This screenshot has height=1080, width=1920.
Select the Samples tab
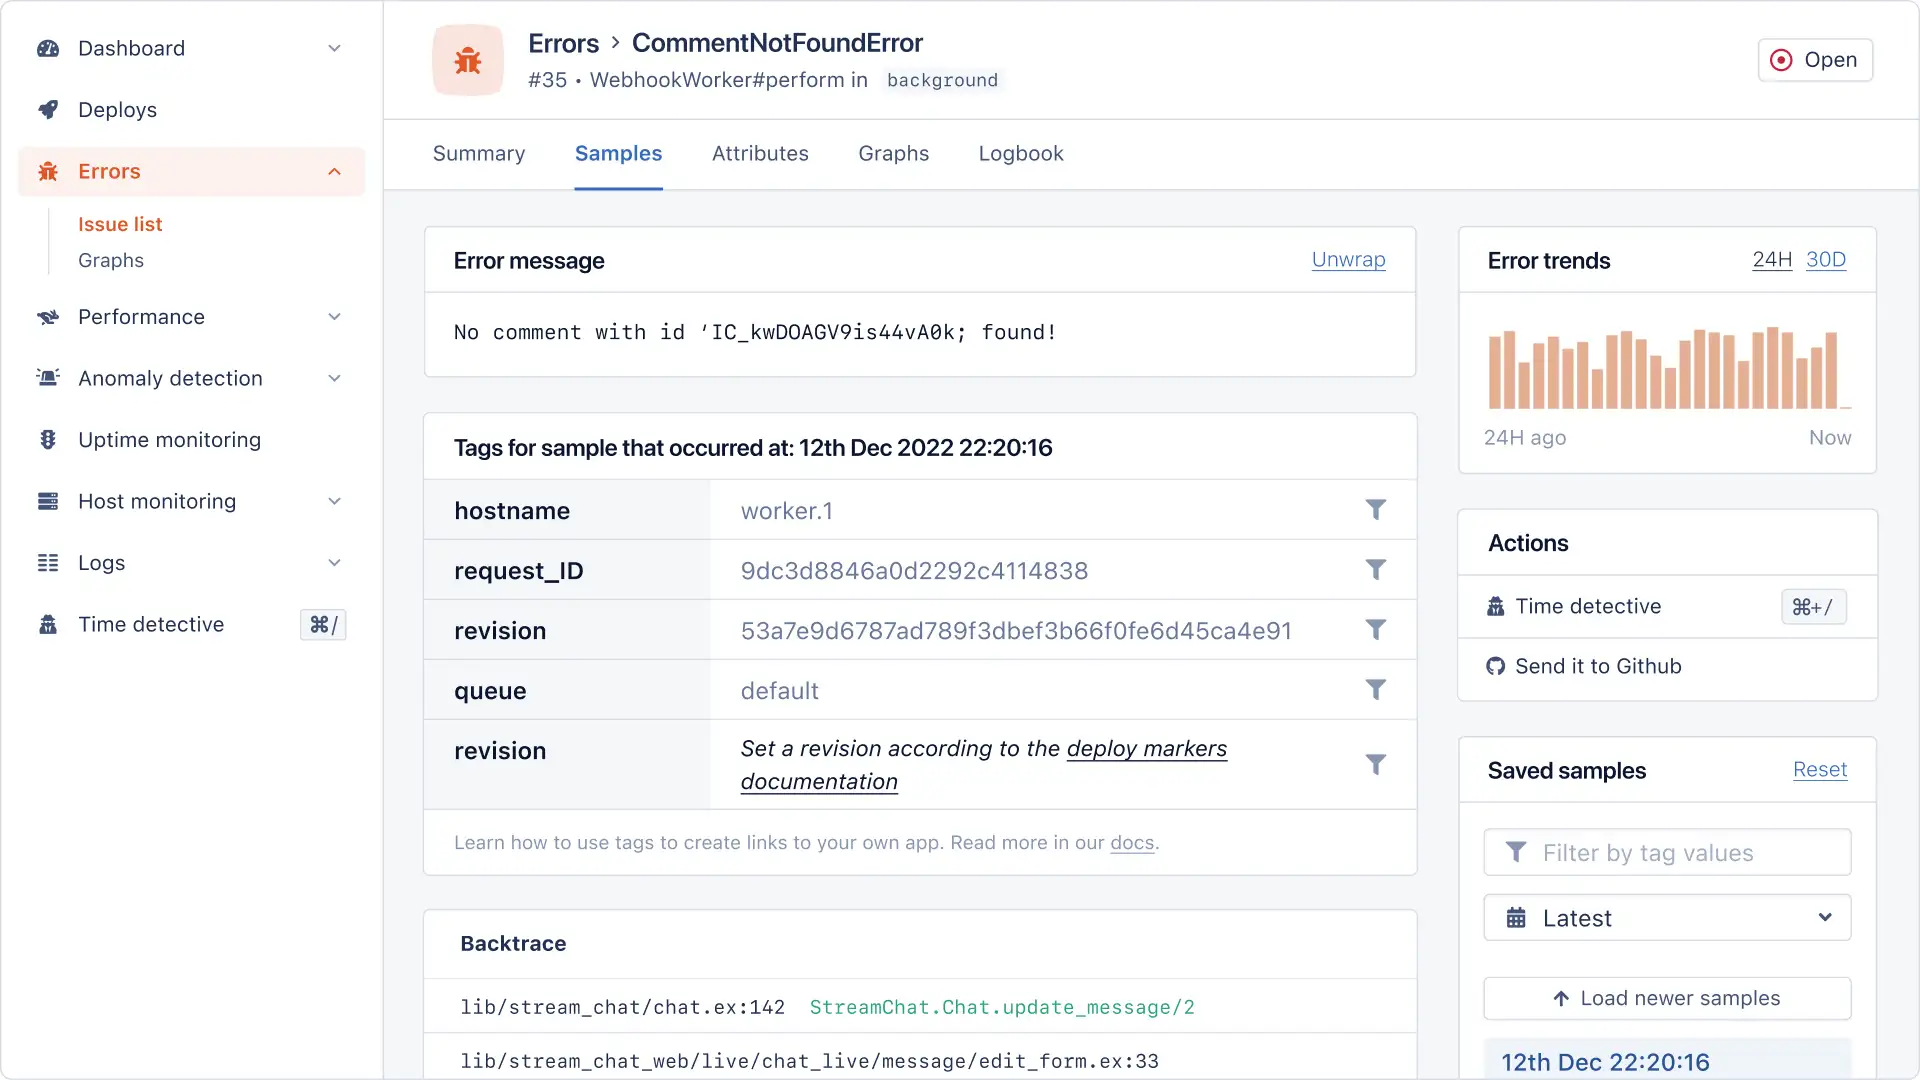point(618,154)
